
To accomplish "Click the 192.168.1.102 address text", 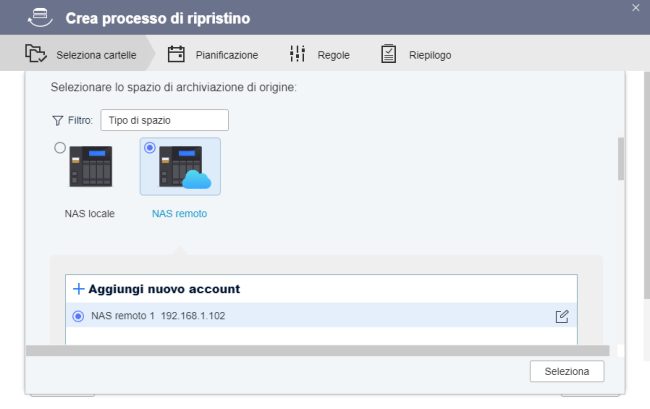I will (x=193, y=316).
